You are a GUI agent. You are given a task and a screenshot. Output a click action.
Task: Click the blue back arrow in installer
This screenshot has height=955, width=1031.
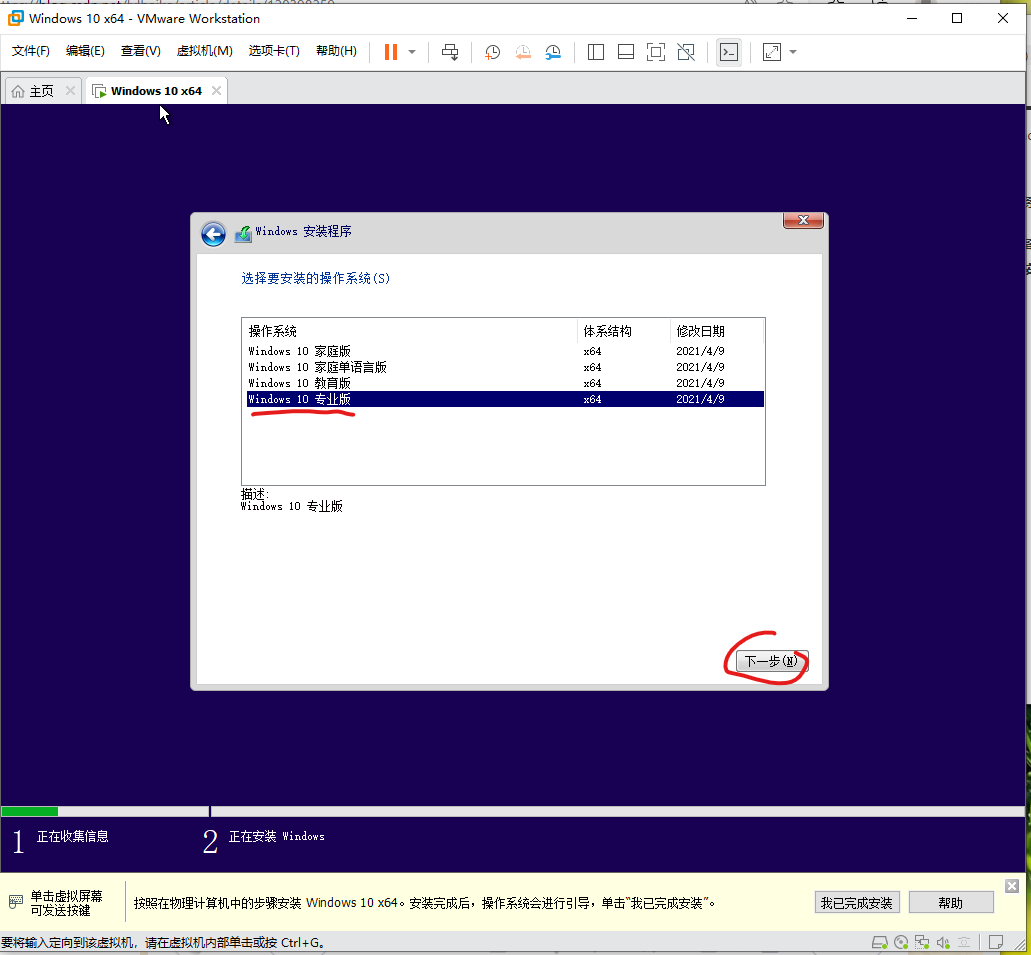pyautogui.click(x=213, y=234)
